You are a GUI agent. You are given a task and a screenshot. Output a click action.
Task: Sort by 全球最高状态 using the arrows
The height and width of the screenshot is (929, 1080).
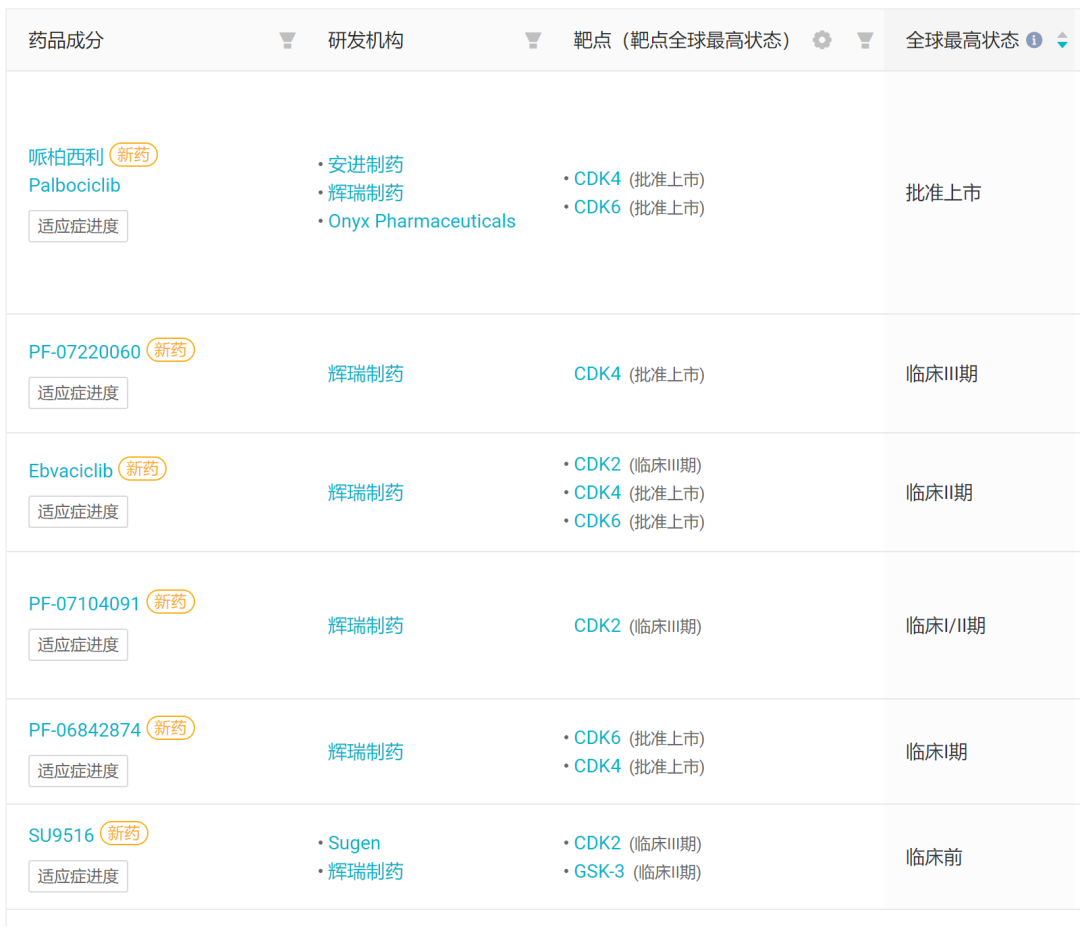[1062, 41]
